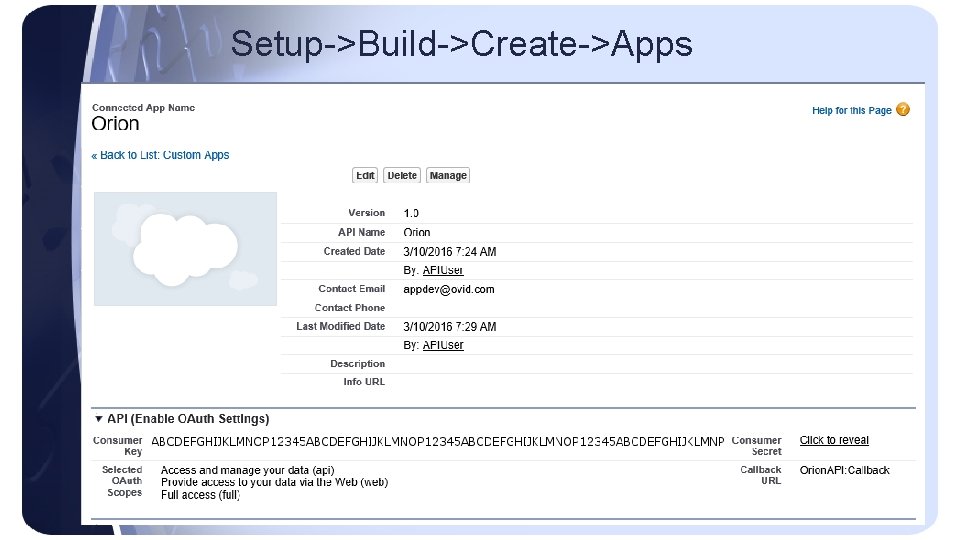The height and width of the screenshot is (540, 960).
Task: Click the OrionAPI:Callback URL value
Action: click(844, 470)
